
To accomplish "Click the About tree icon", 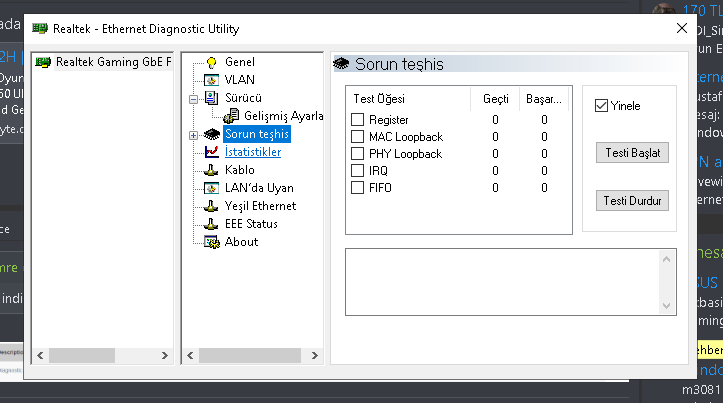I will pyautogui.click(x=212, y=242).
